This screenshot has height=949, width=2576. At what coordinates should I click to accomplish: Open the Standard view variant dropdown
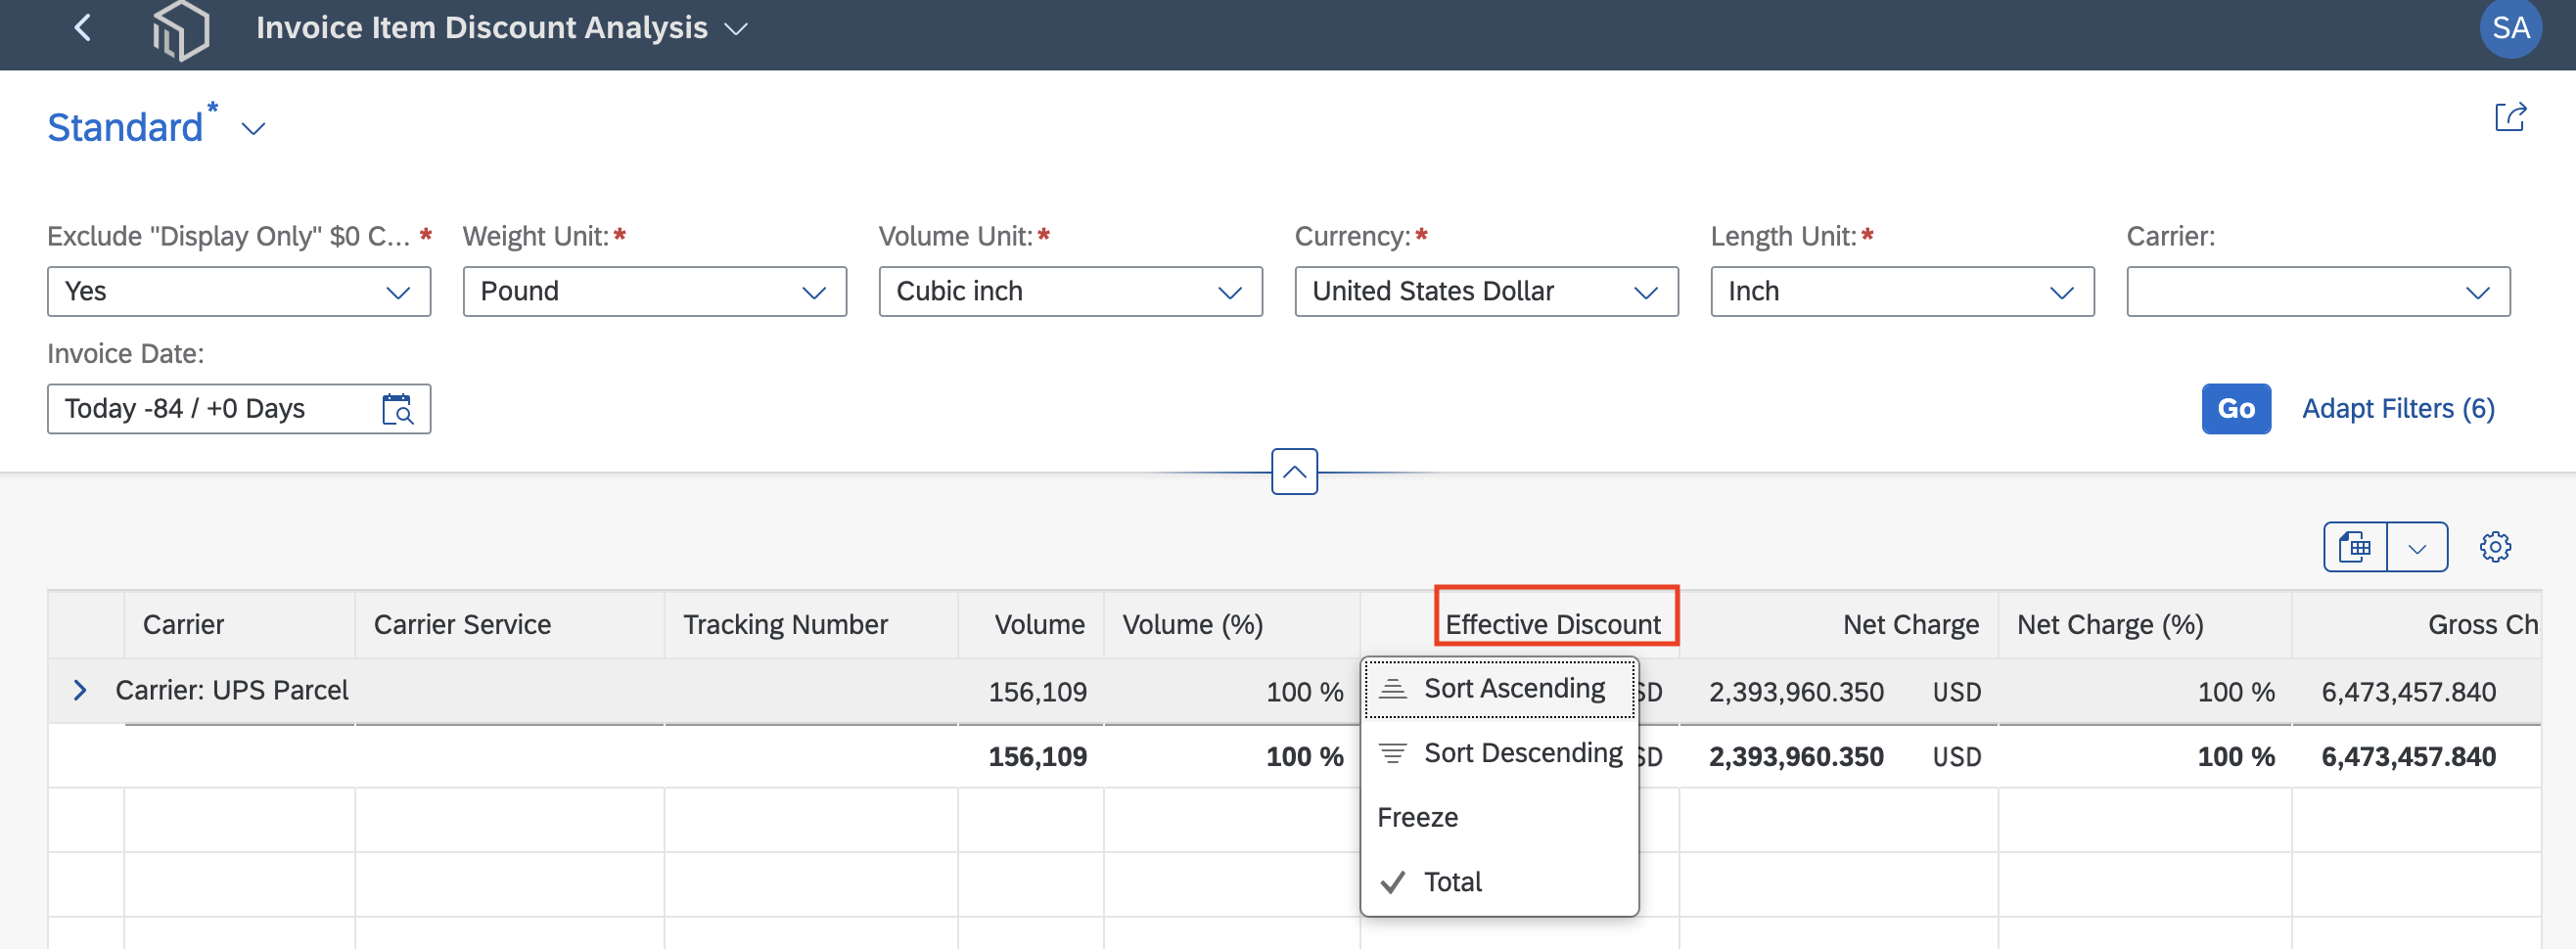254,129
